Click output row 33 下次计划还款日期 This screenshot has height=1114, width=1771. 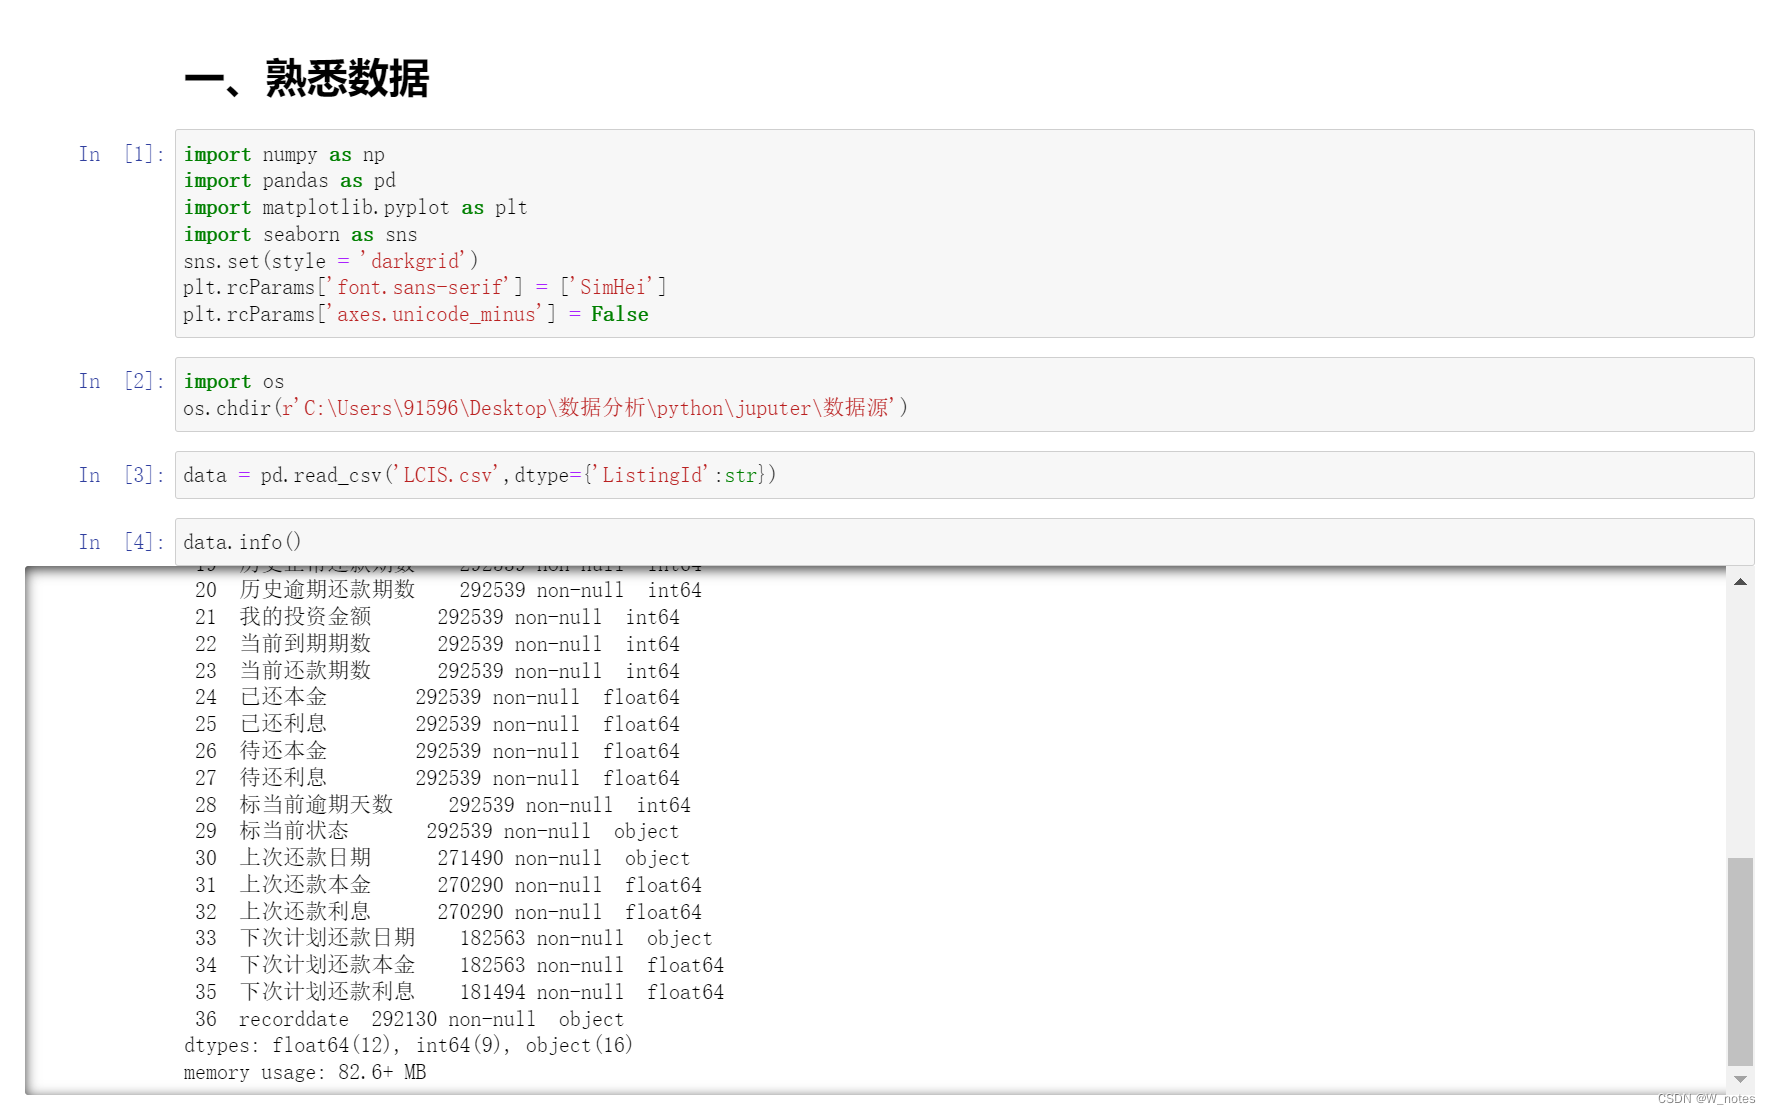click(453, 939)
